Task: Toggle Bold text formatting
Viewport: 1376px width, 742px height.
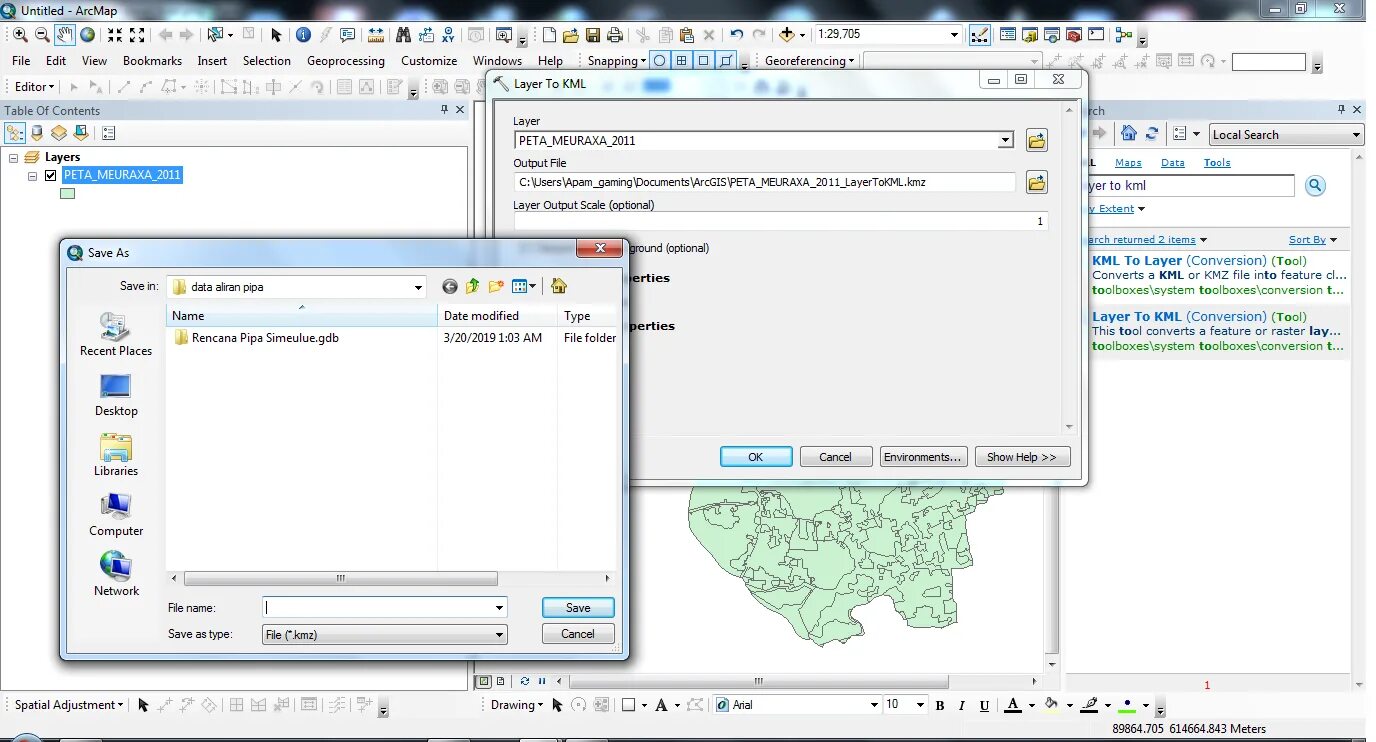Action: [x=940, y=705]
